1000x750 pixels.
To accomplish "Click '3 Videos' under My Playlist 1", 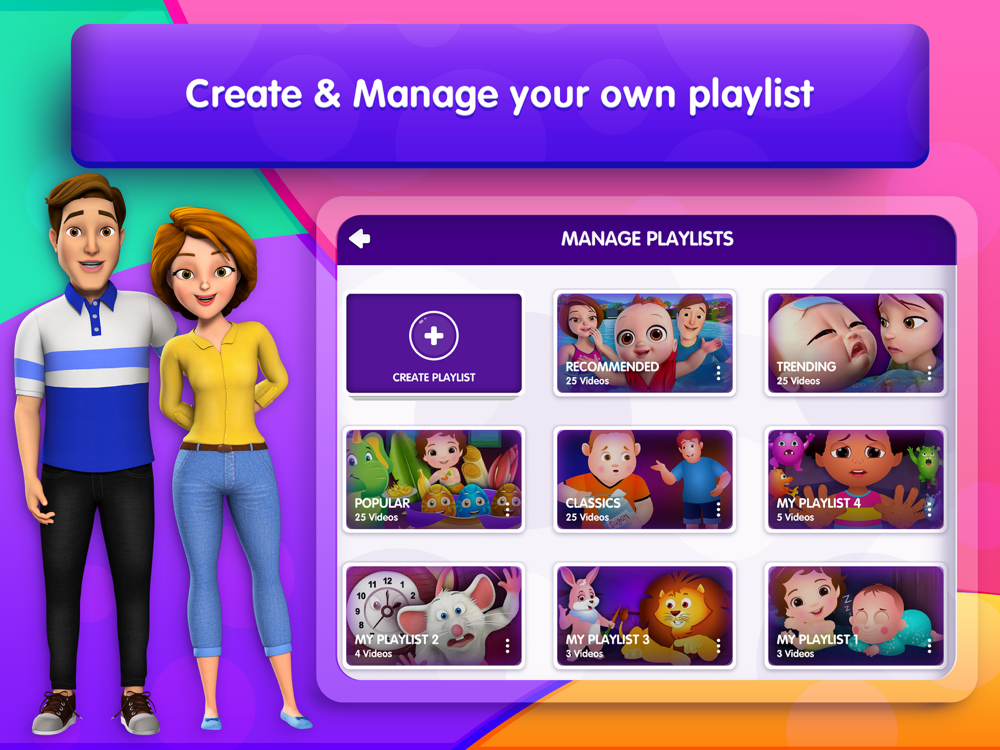I will point(795,654).
